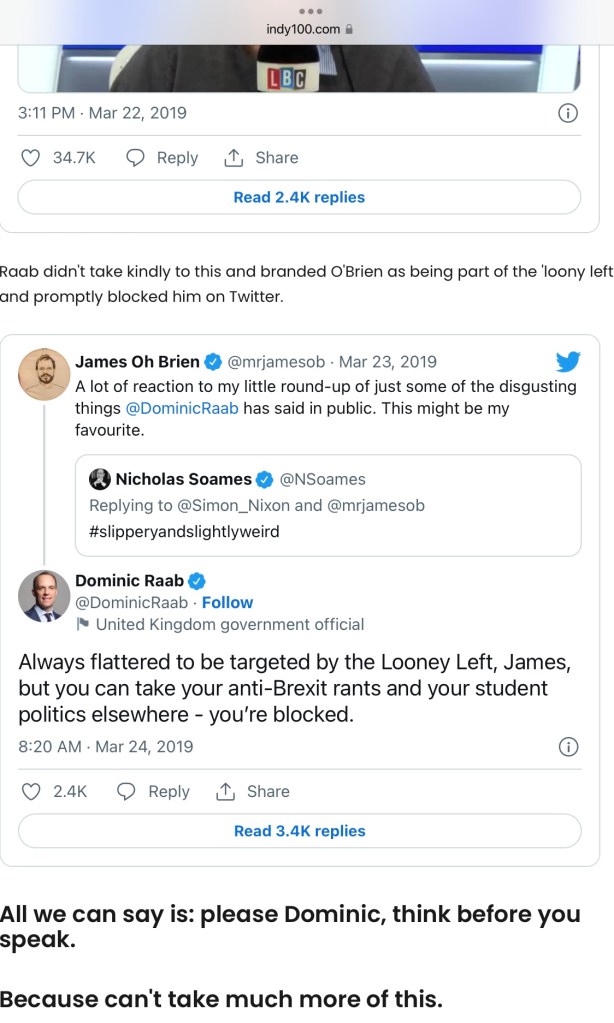Open the three-dot menu above the URL
This screenshot has width=614, height=1023.
pyautogui.click(x=307, y=11)
